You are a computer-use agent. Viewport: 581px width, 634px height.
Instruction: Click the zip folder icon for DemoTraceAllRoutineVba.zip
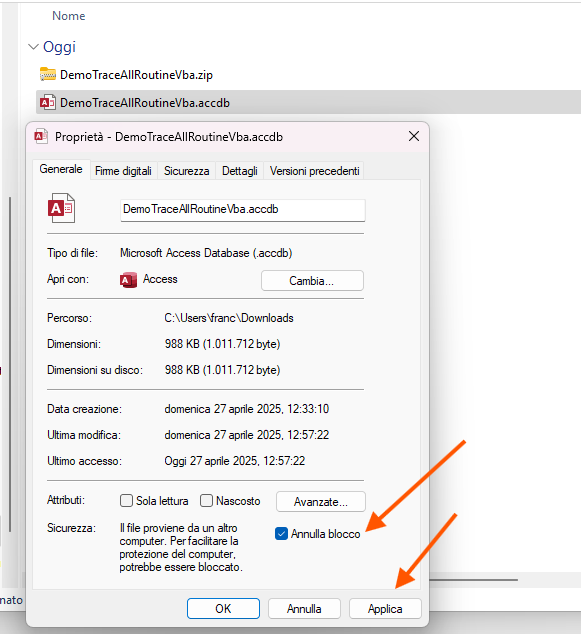[x=48, y=74]
